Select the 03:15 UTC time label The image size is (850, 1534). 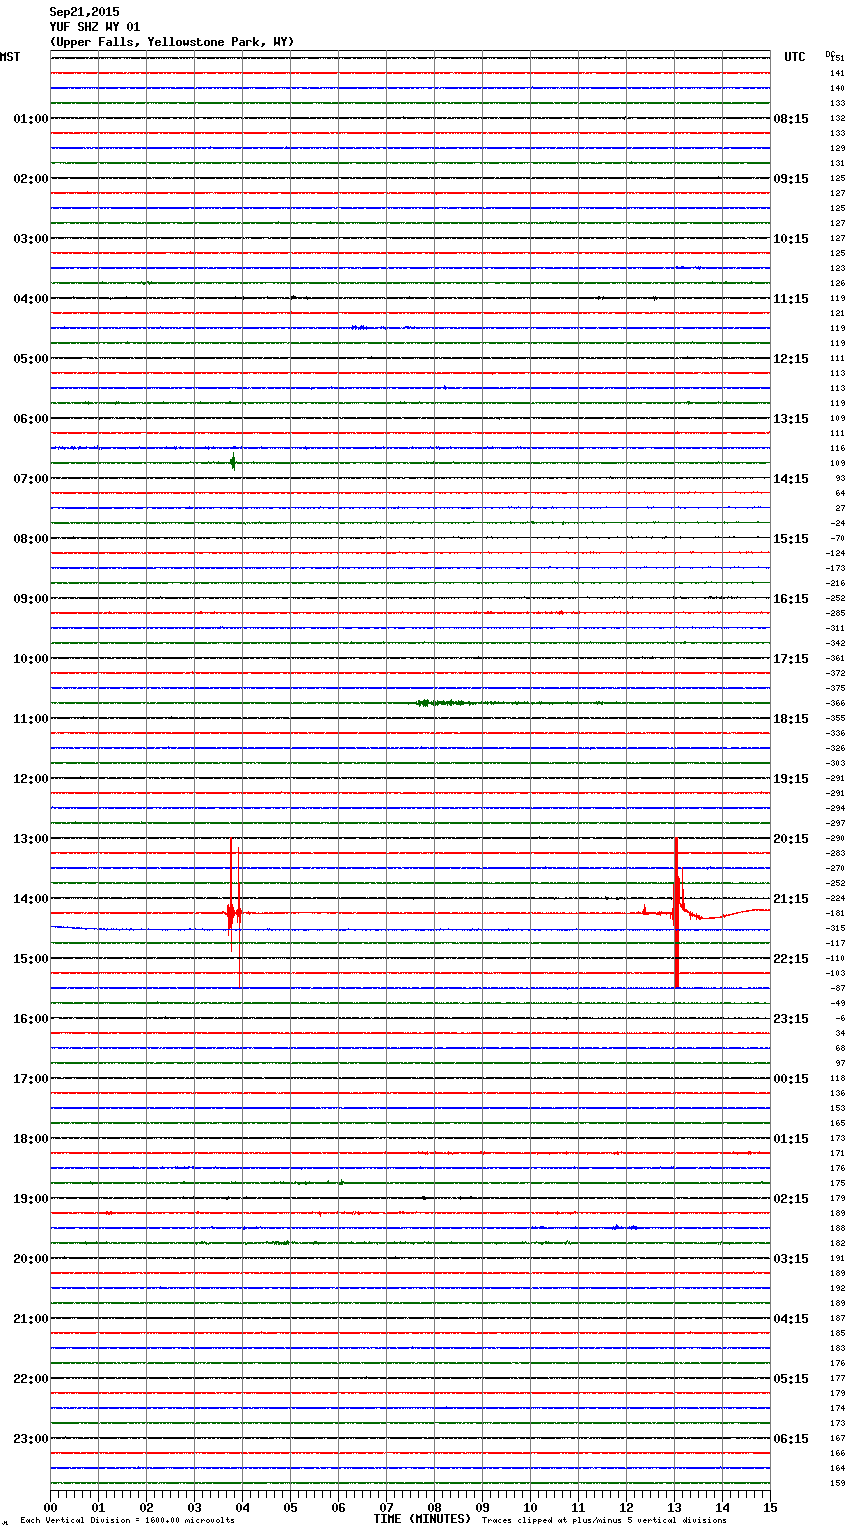(x=791, y=1259)
